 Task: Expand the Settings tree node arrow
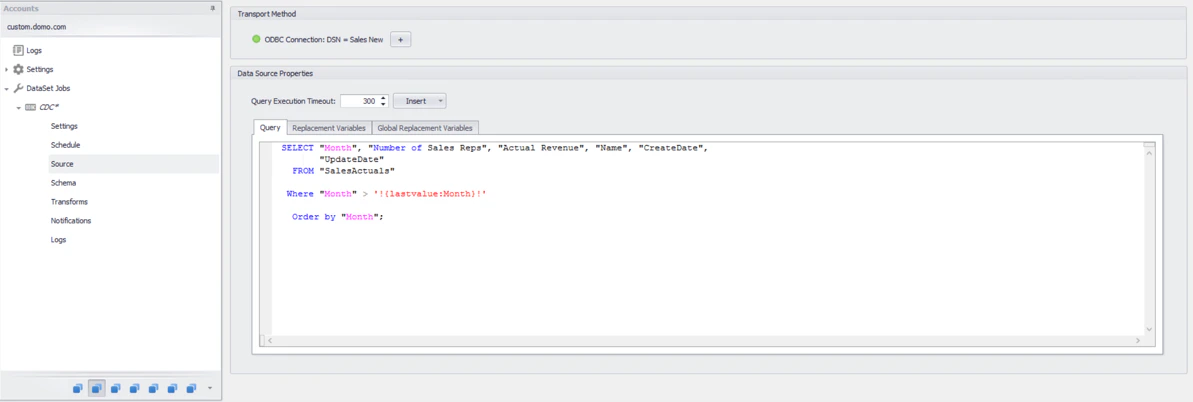point(7,69)
